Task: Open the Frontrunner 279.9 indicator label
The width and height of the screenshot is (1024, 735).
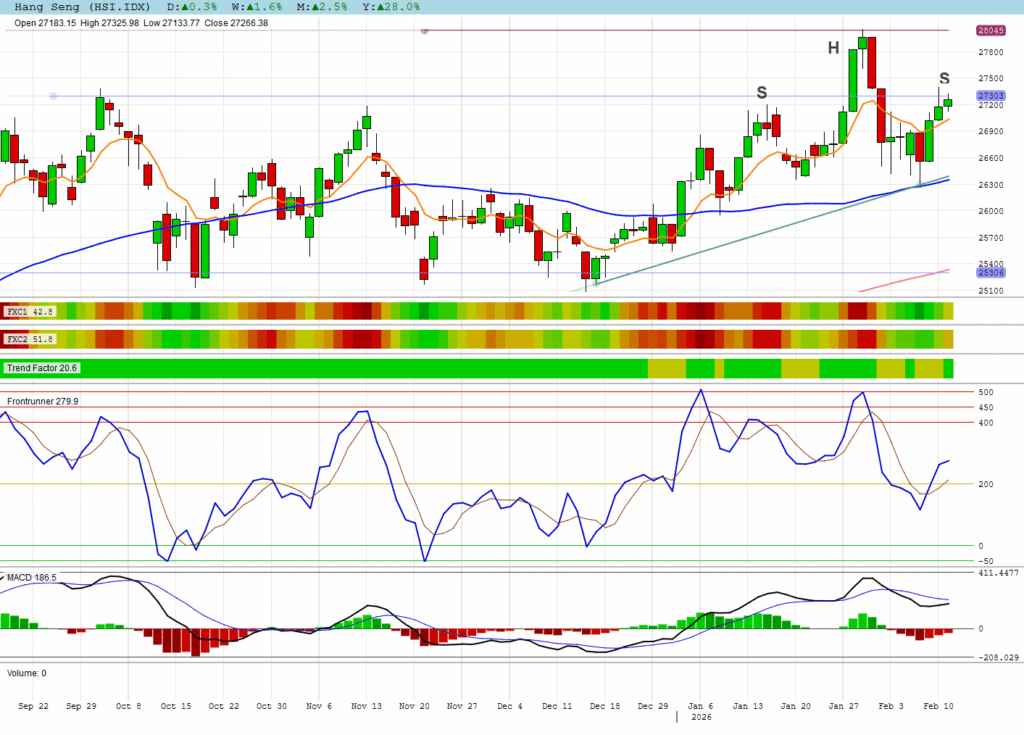Action: tap(43, 401)
